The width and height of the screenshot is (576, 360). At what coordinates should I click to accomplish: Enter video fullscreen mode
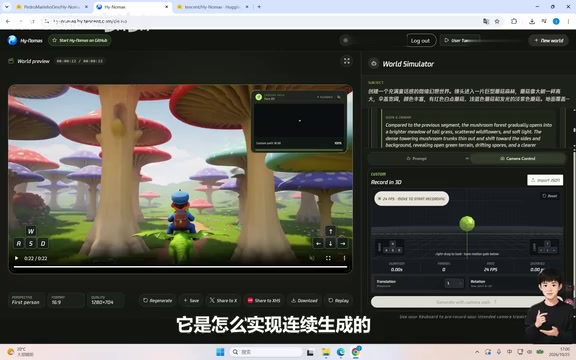coord(328,258)
